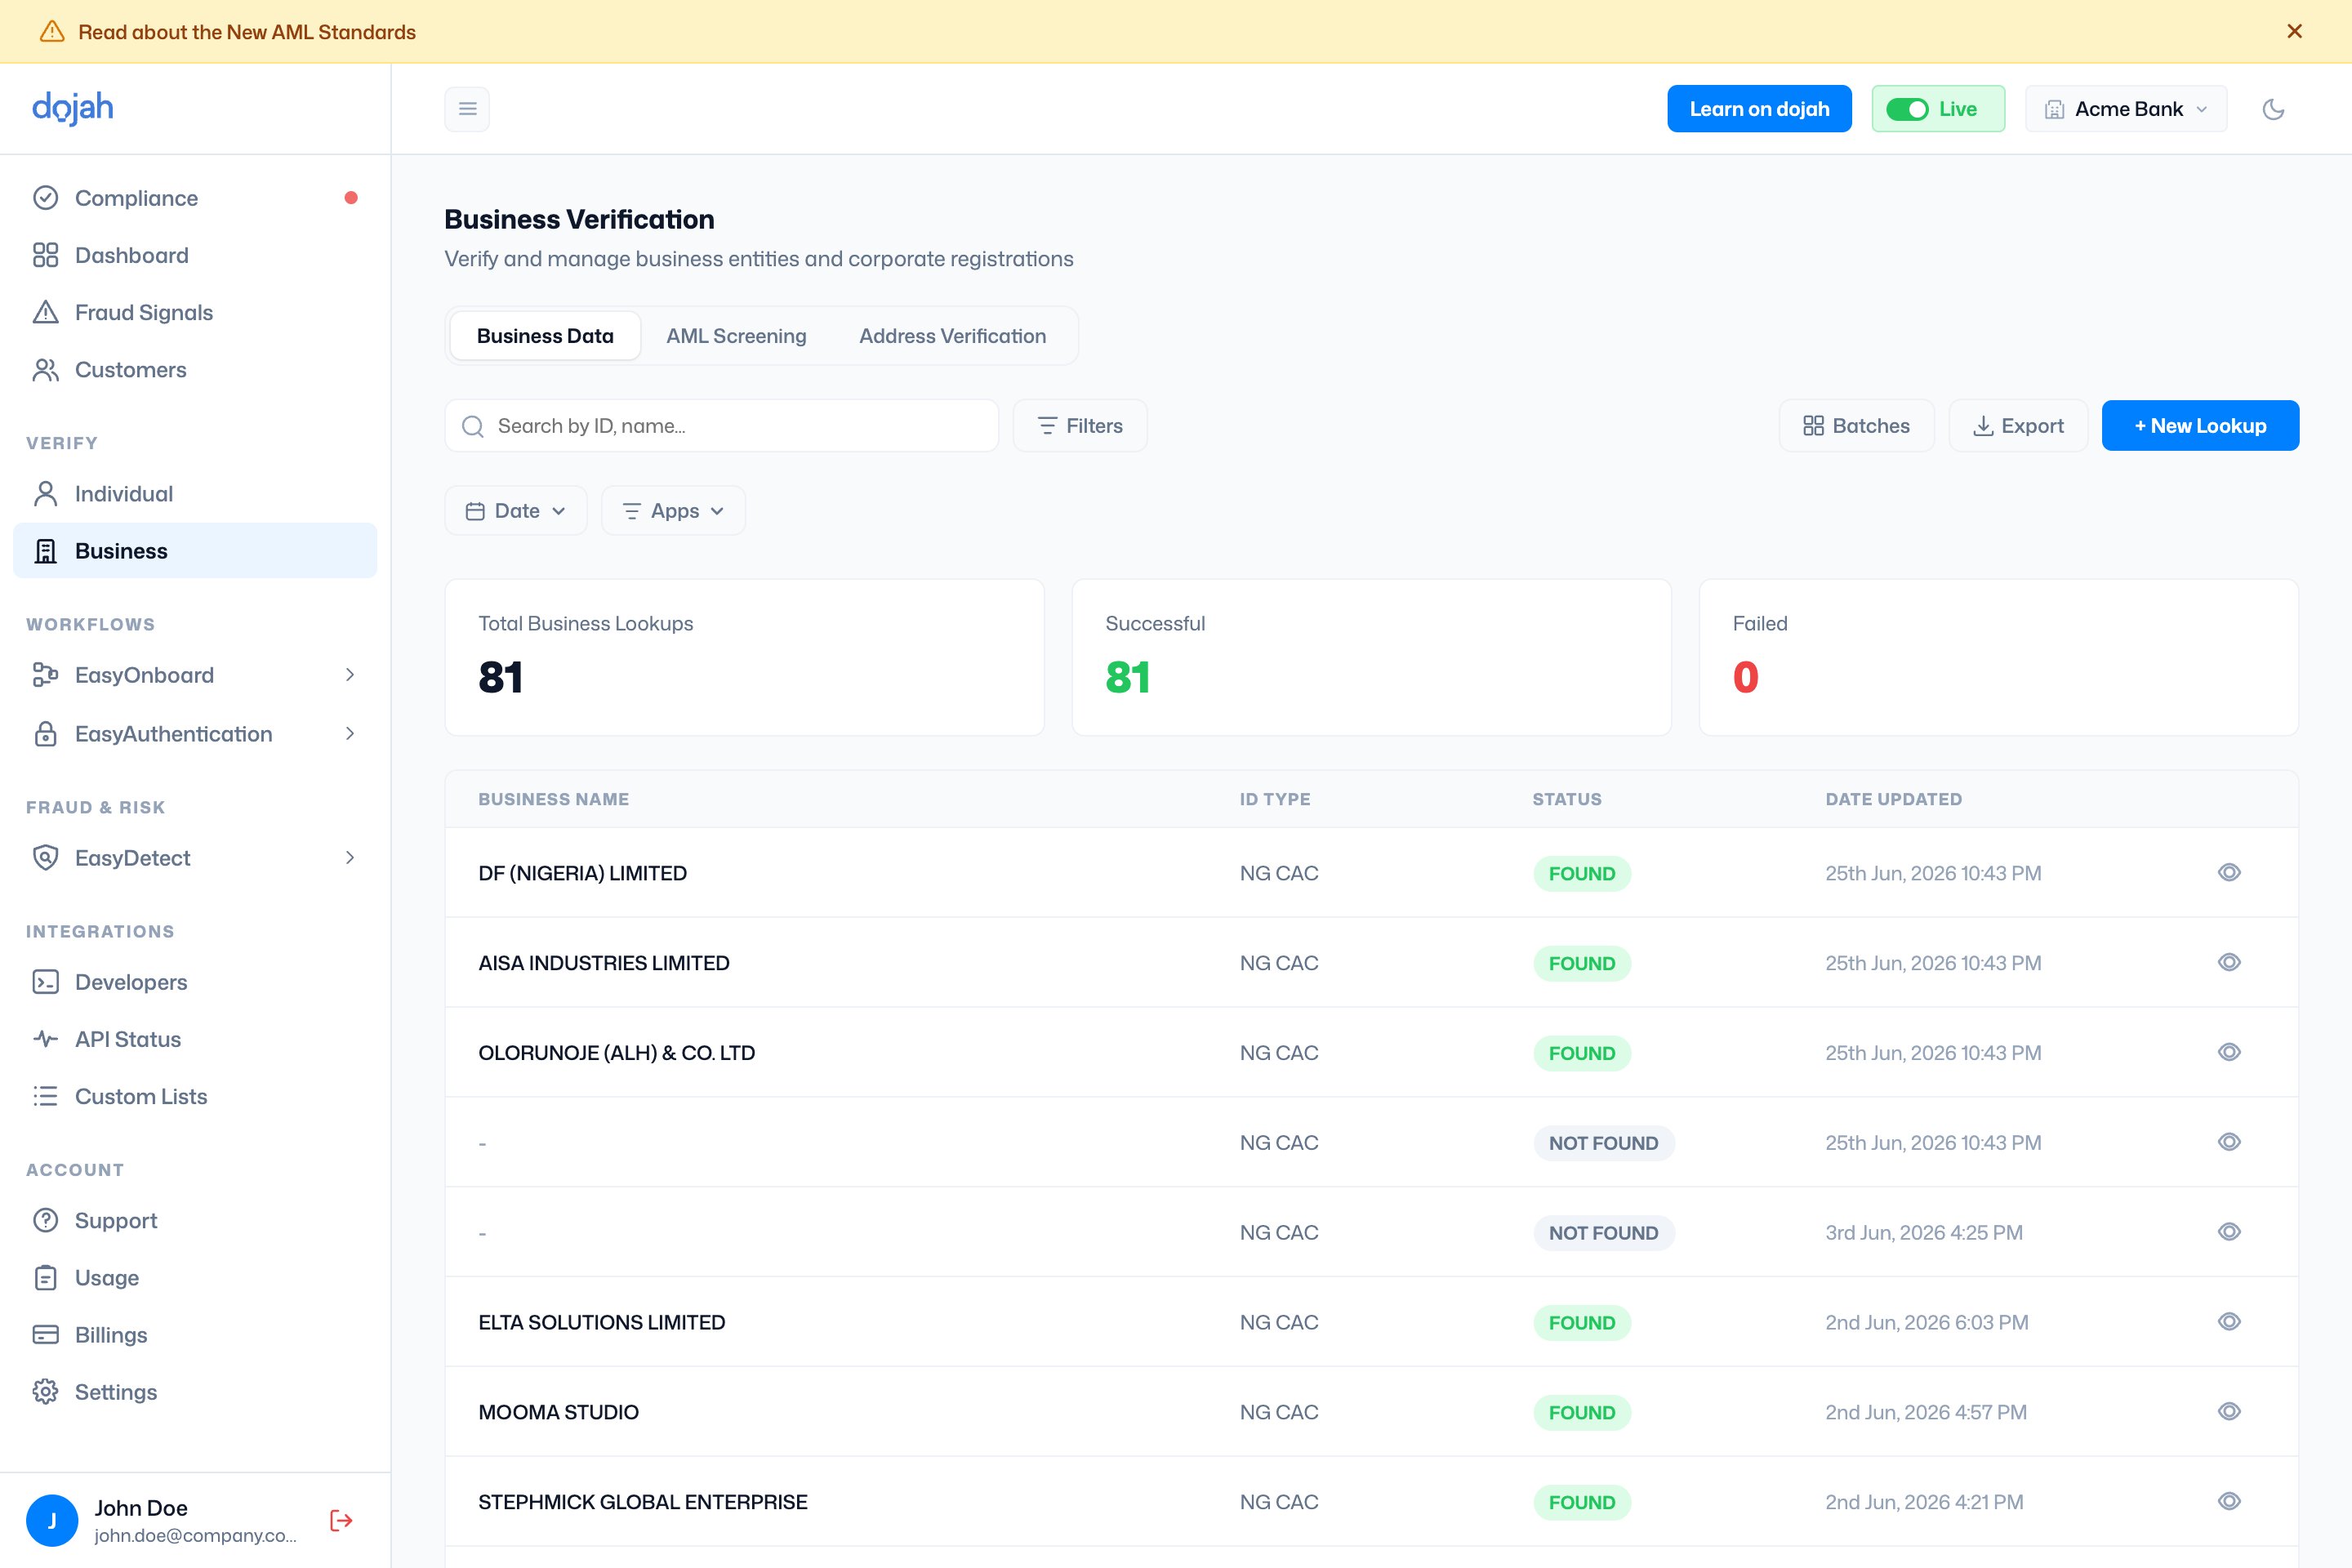Click the Total Business Lookups card
2352x1568 pixels.
pos(744,657)
